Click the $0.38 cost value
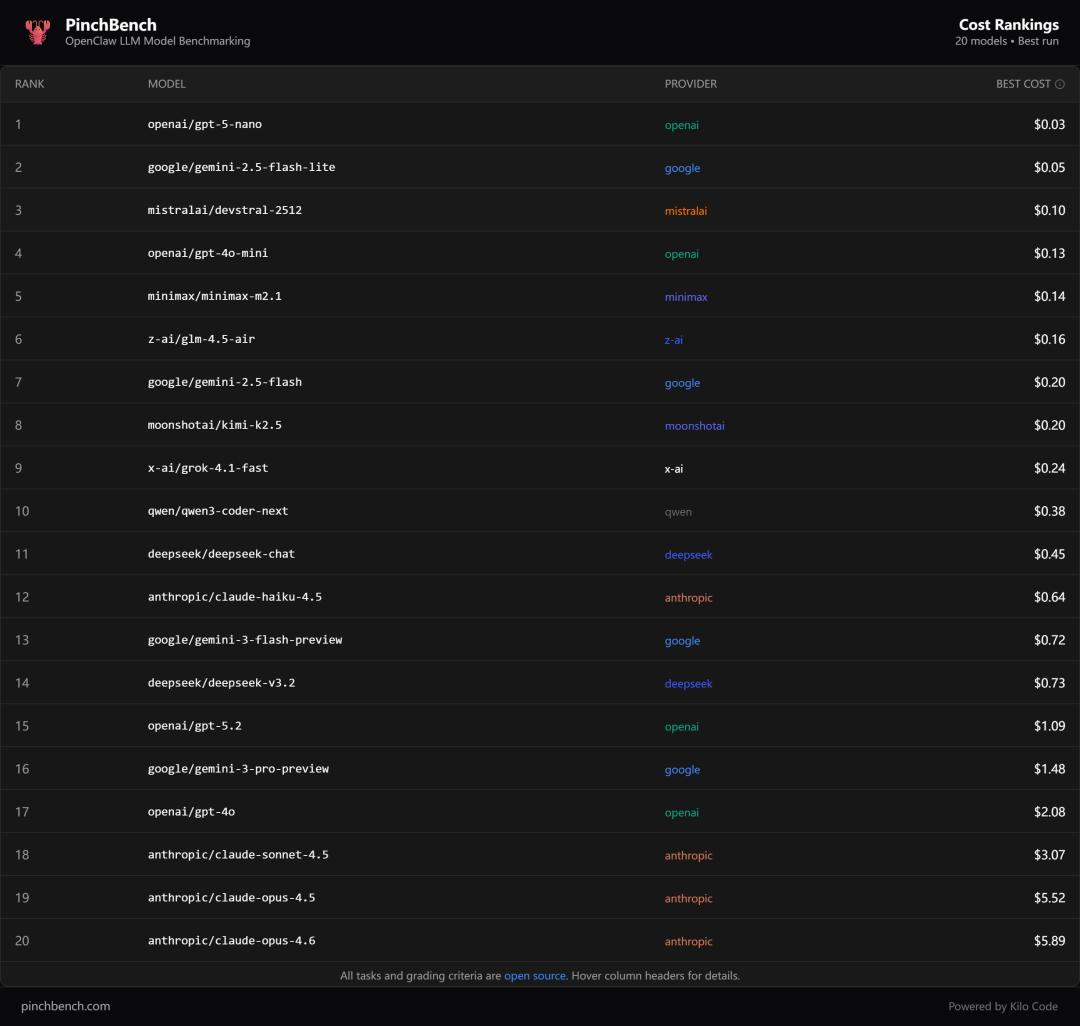 coord(1049,511)
